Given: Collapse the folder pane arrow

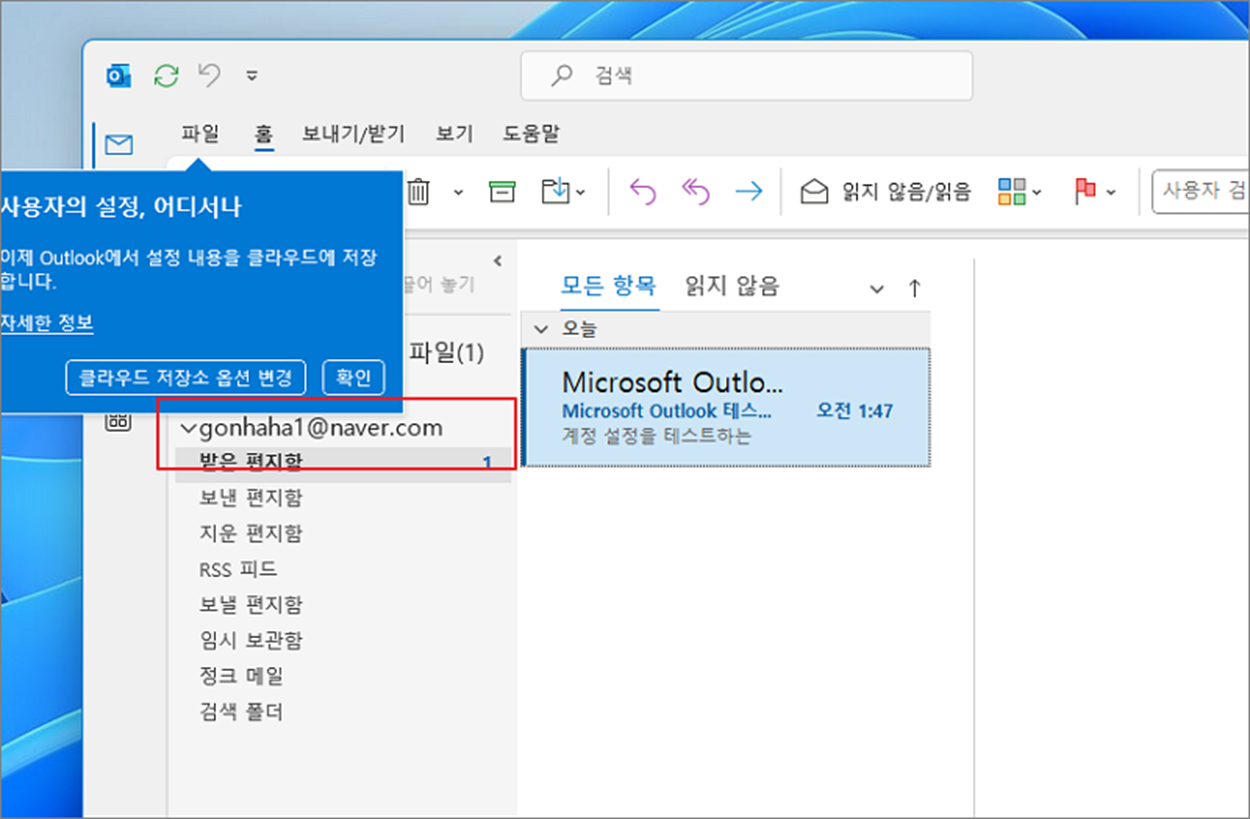Looking at the screenshot, I should point(497,262).
